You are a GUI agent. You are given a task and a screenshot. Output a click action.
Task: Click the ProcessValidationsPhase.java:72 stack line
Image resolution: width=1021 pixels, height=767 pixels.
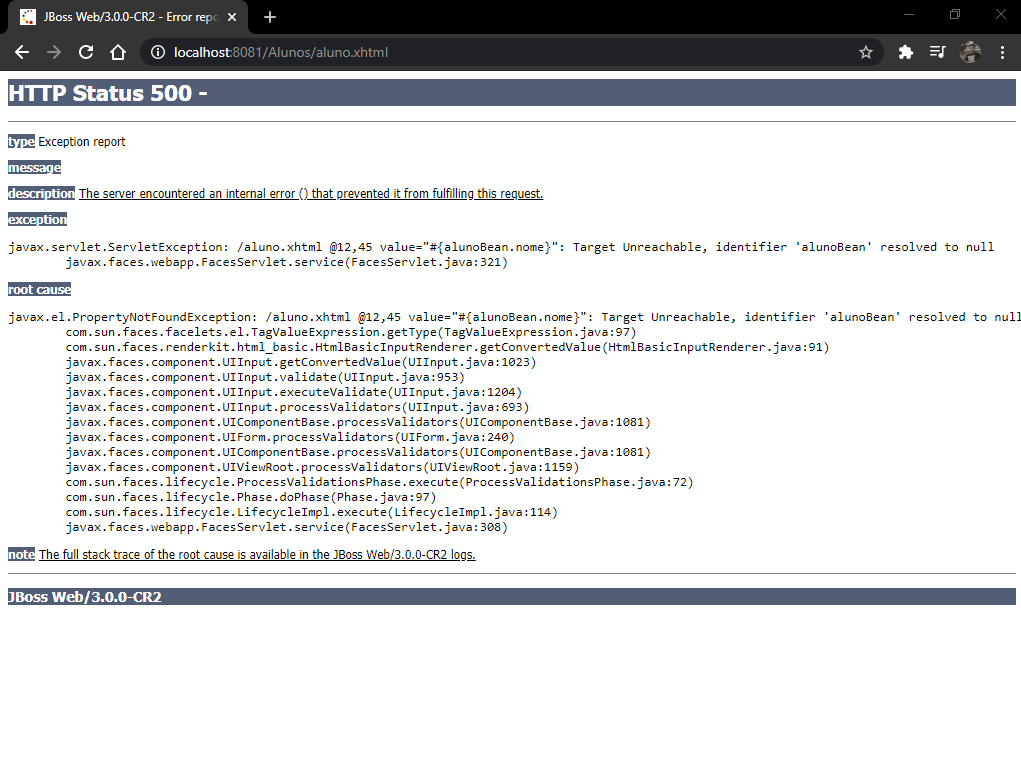pyautogui.click(x=379, y=482)
